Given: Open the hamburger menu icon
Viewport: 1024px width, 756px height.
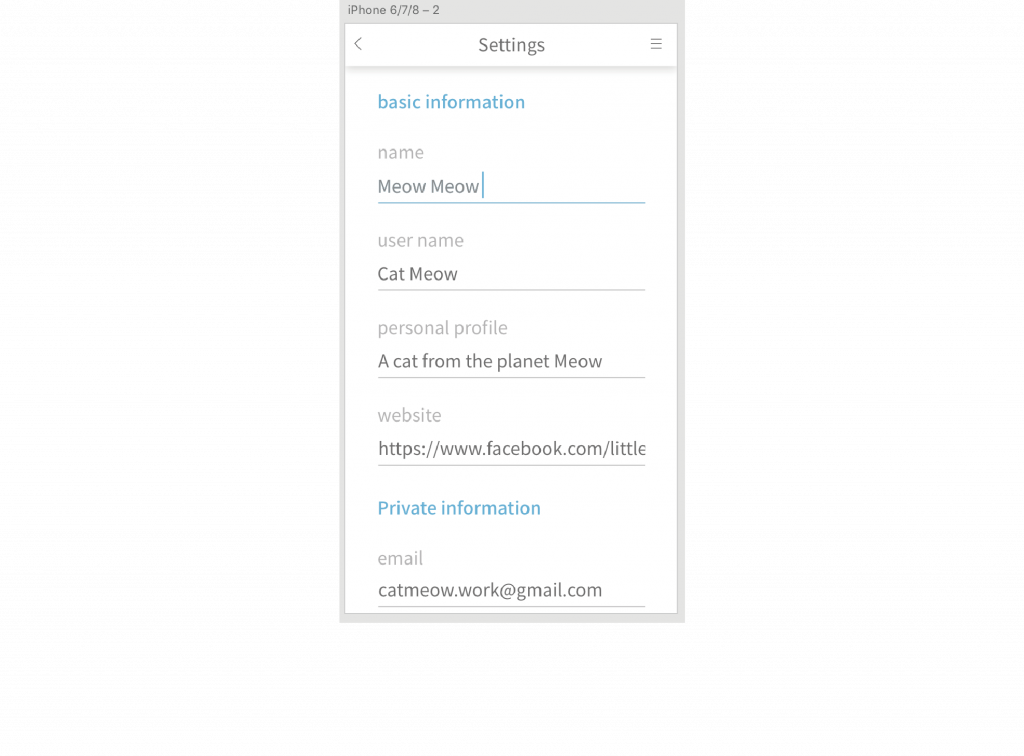Looking at the screenshot, I should tap(656, 44).
